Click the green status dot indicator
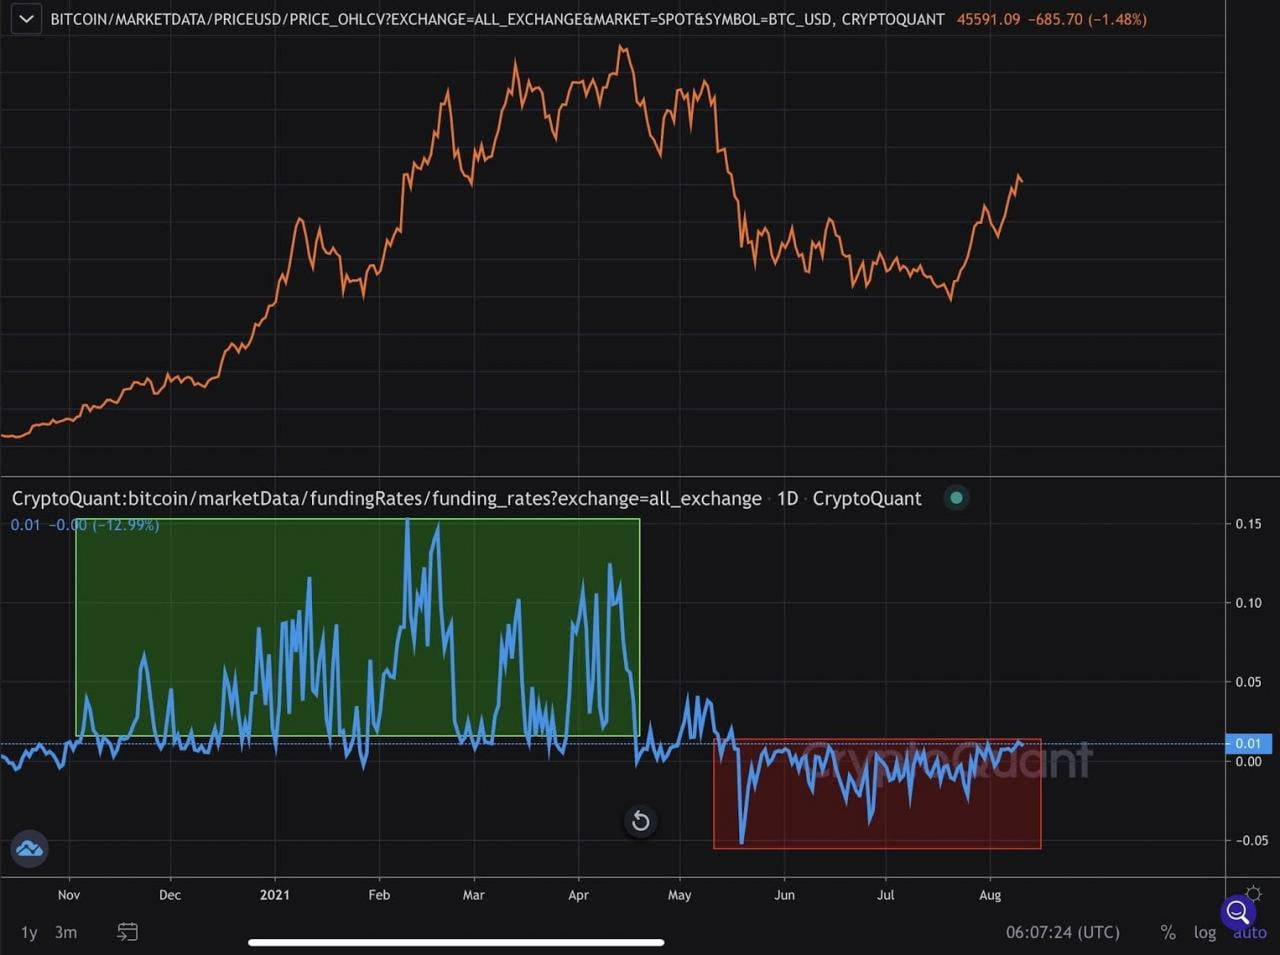This screenshot has width=1280, height=955. click(x=957, y=498)
